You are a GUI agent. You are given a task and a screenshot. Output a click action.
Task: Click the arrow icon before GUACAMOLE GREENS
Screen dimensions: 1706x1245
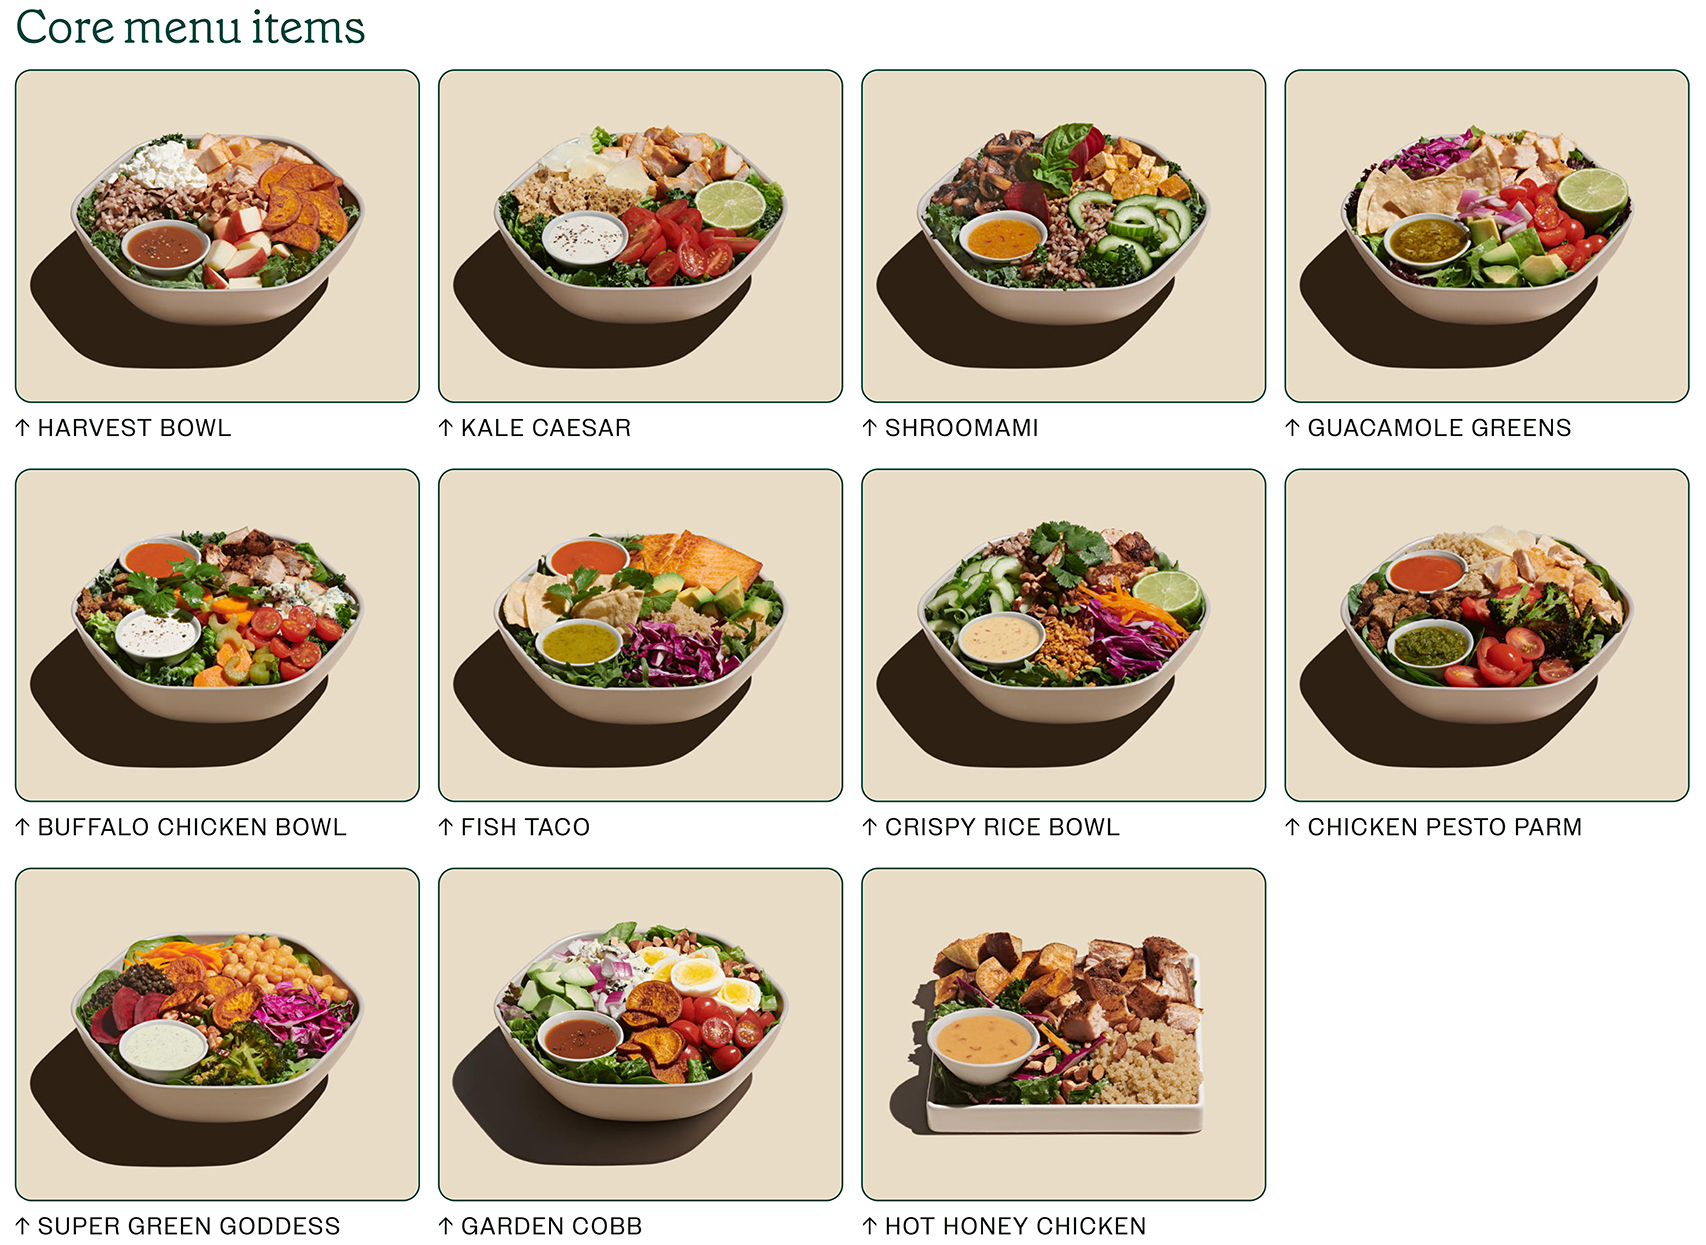coord(1293,428)
